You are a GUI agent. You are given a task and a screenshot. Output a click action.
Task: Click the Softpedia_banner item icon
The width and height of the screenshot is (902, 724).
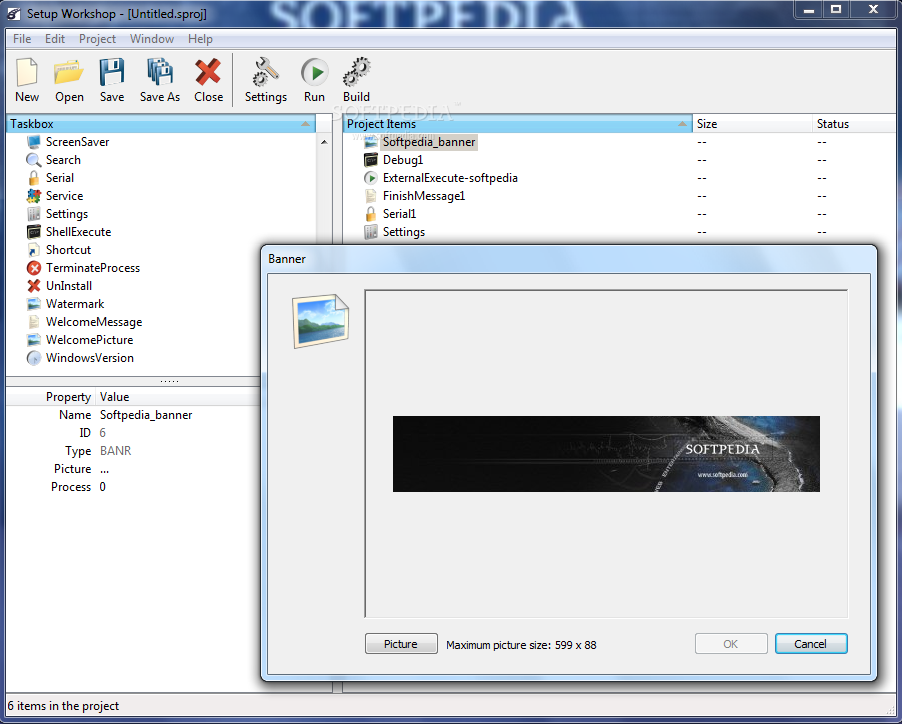371,142
